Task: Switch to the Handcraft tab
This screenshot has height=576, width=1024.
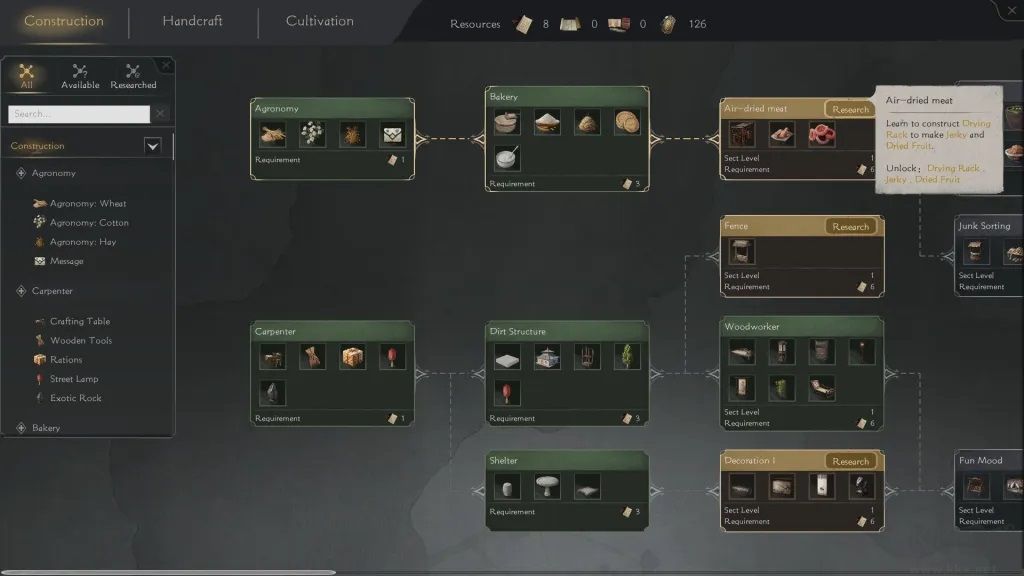Action: tap(193, 21)
